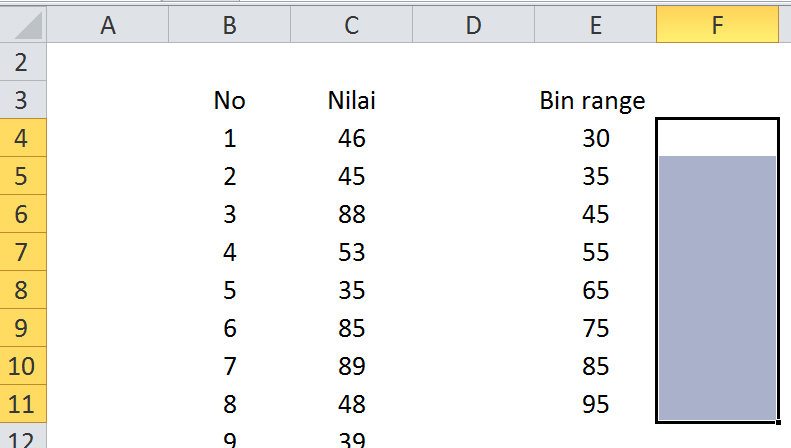791x448 pixels.
Task: Select cell containing Nilai value 88
Action: (352, 214)
